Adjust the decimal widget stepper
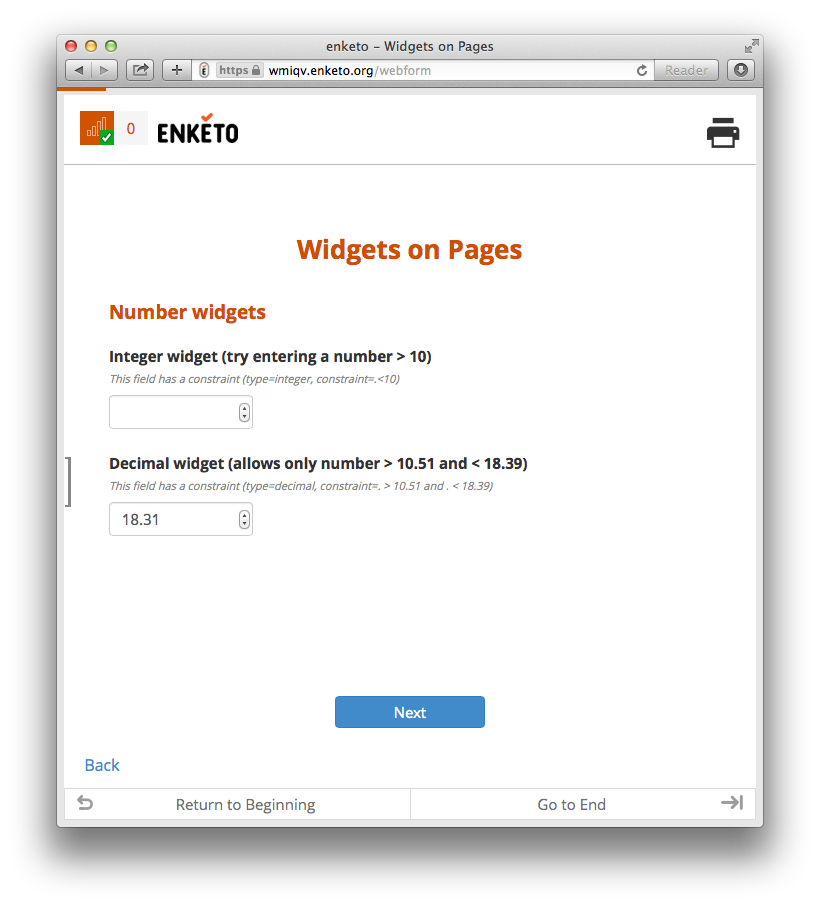Screen dimensions: 820x906 [244, 519]
